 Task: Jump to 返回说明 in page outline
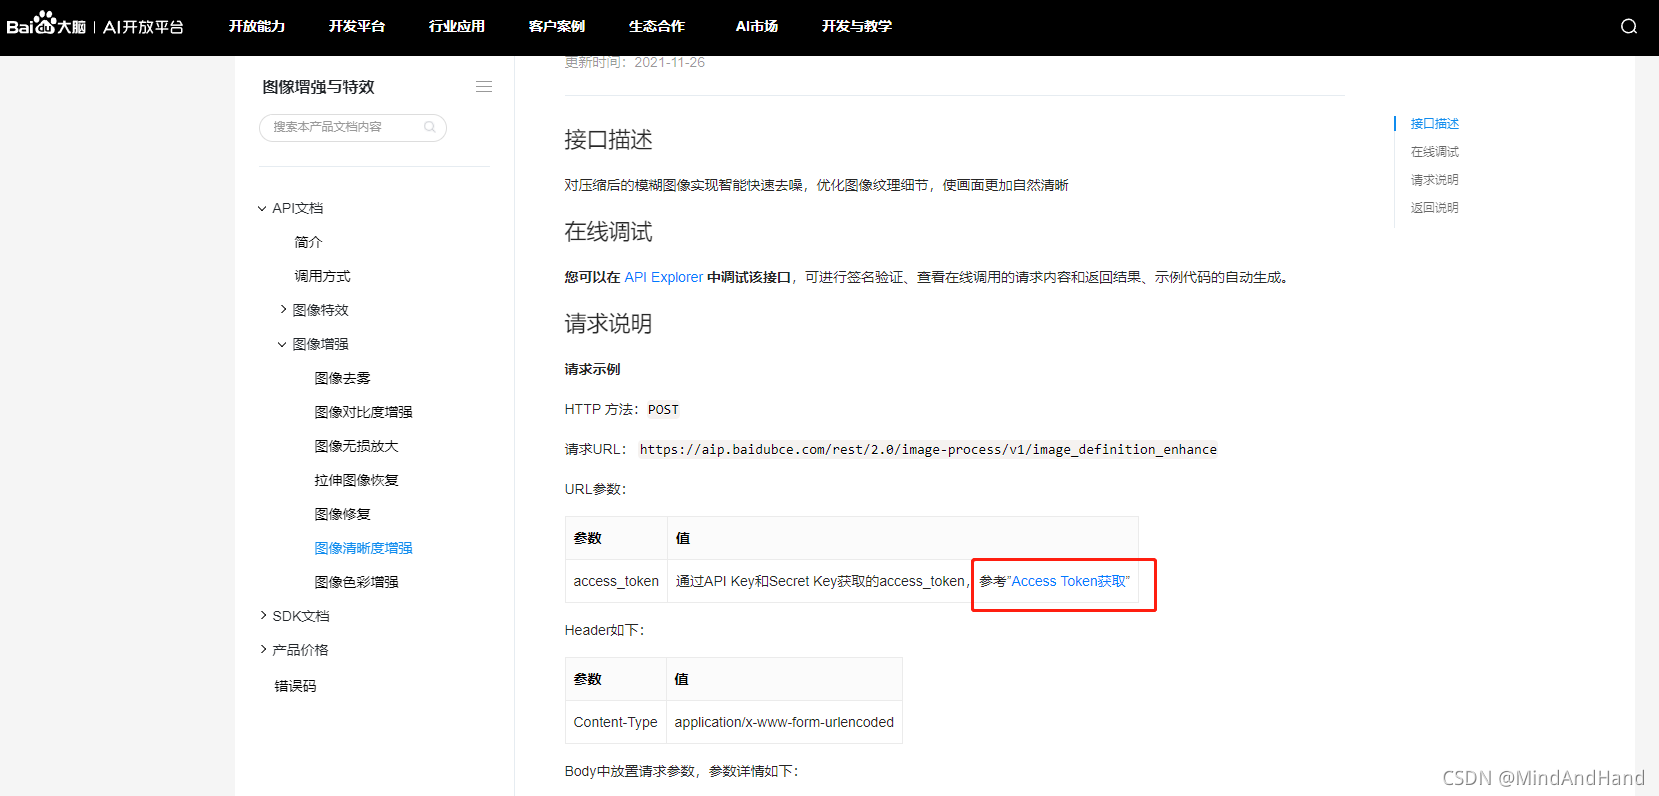[x=1434, y=208]
